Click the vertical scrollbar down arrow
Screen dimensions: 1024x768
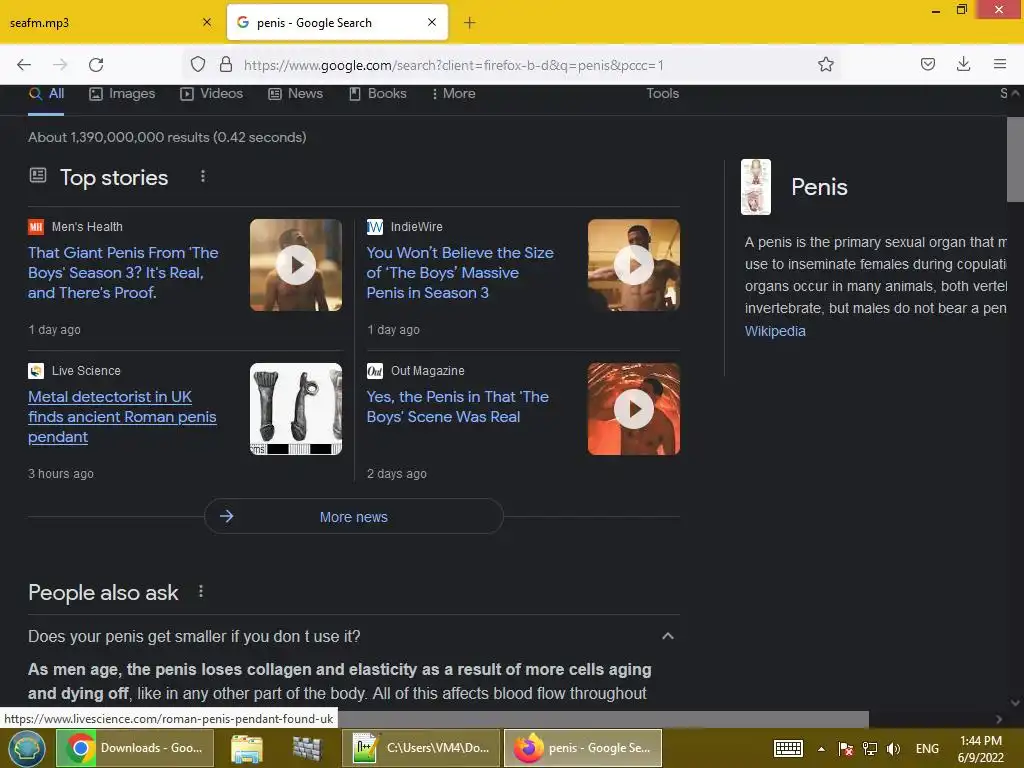[x=1015, y=703]
